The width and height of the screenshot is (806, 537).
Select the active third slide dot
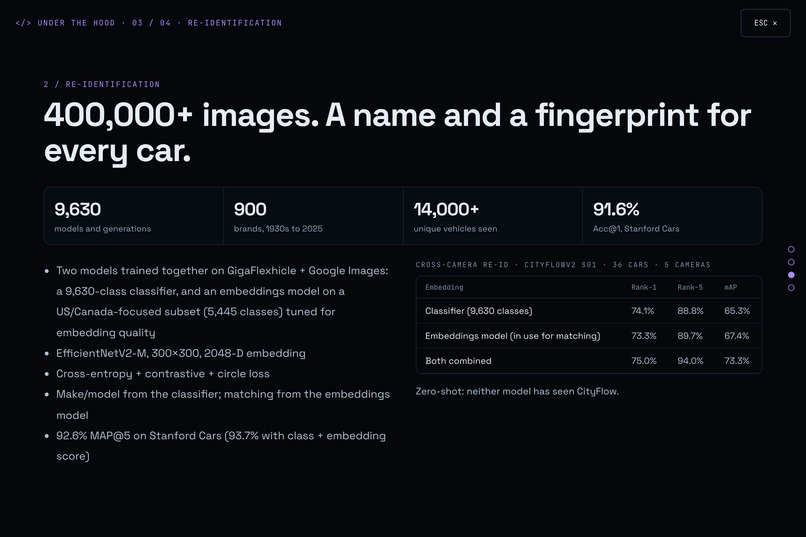click(x=791, y=275)
